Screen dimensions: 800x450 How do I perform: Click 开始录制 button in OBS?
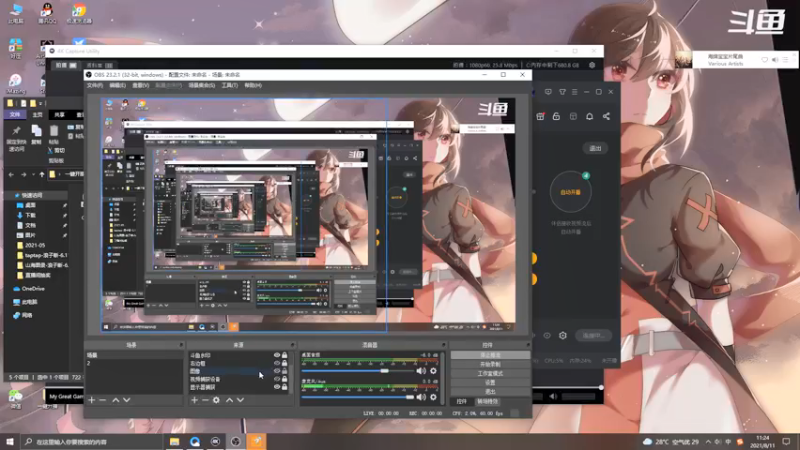pos(490,364)
